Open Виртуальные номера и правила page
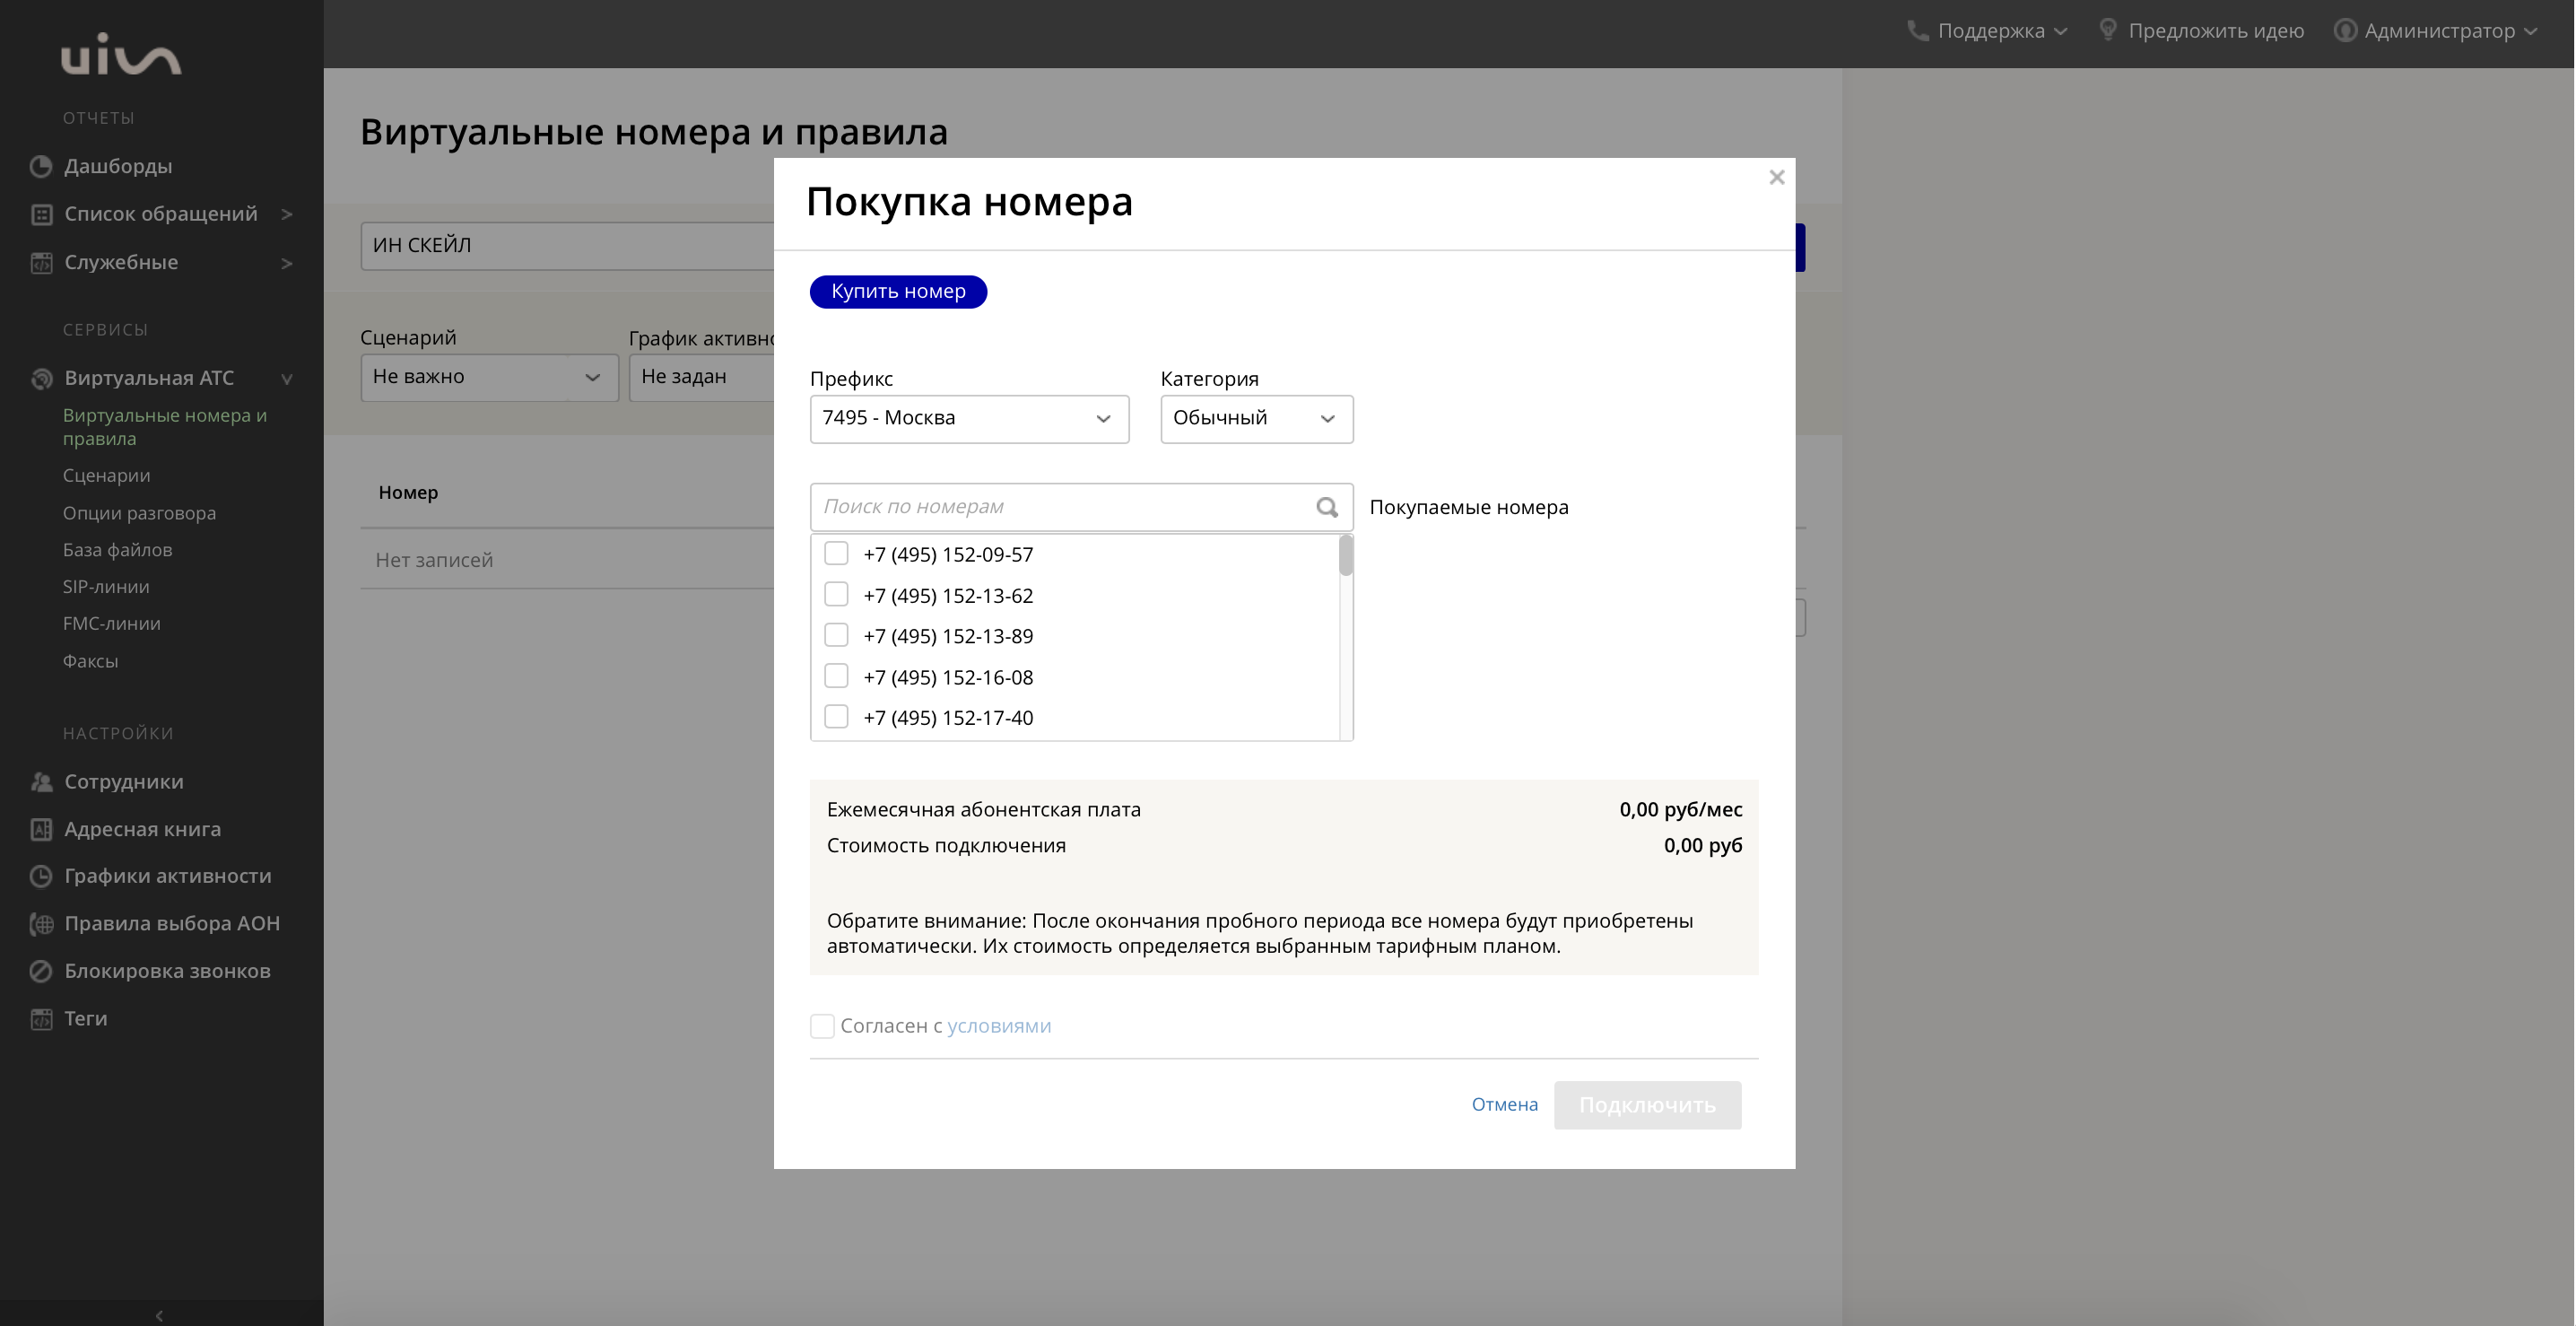The image size is (2576, 1326). pyautogui.click(x=165, y=427)
